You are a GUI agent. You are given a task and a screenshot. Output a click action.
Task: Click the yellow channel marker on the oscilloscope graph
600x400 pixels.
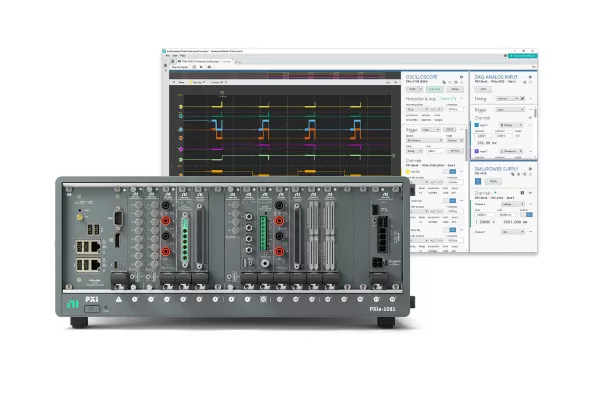[181, 104]
